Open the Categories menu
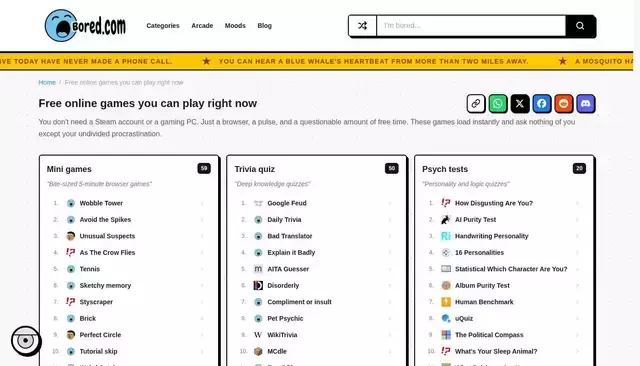 click(163, 26)
